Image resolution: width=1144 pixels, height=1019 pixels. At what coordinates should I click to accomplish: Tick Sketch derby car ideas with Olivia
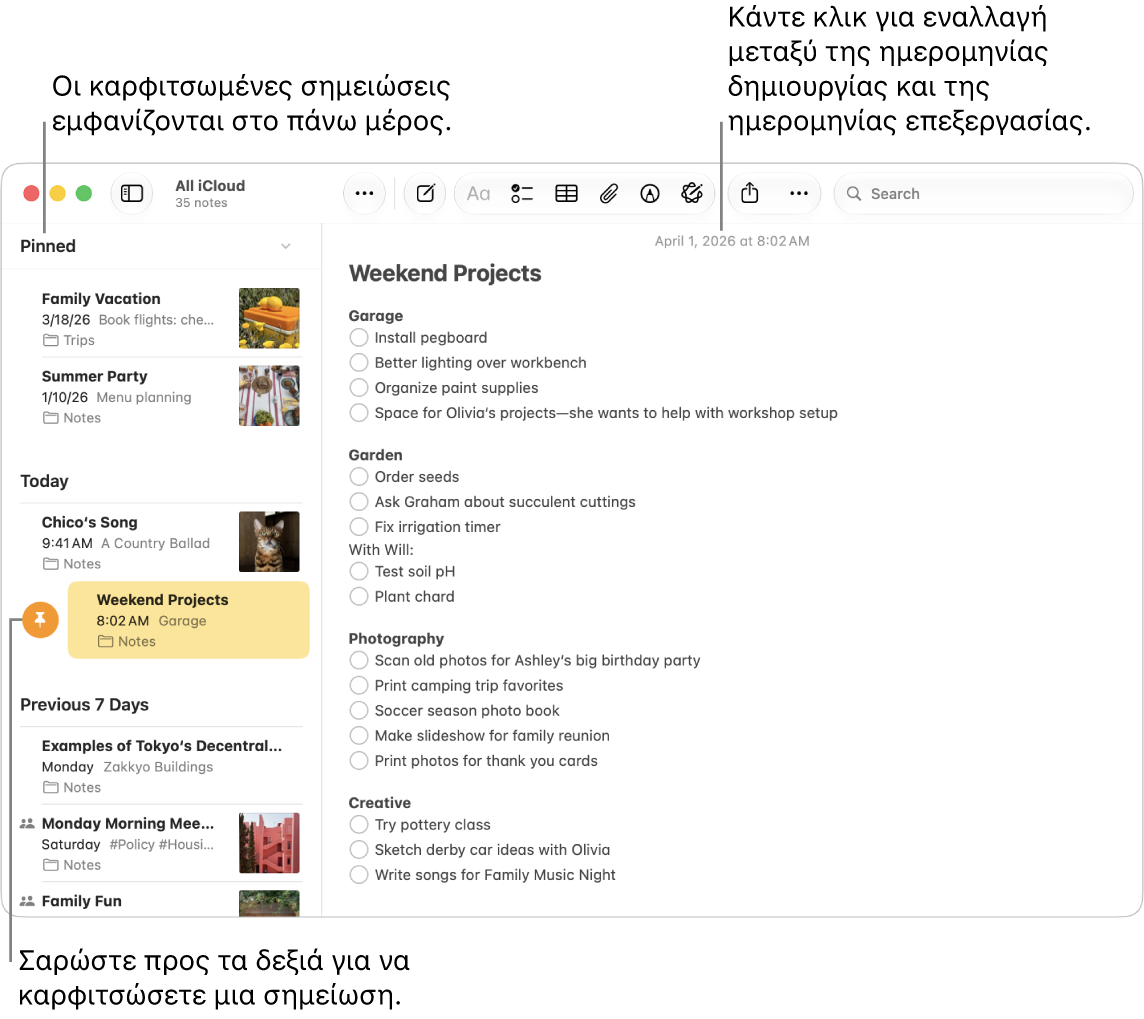(359, 850)
